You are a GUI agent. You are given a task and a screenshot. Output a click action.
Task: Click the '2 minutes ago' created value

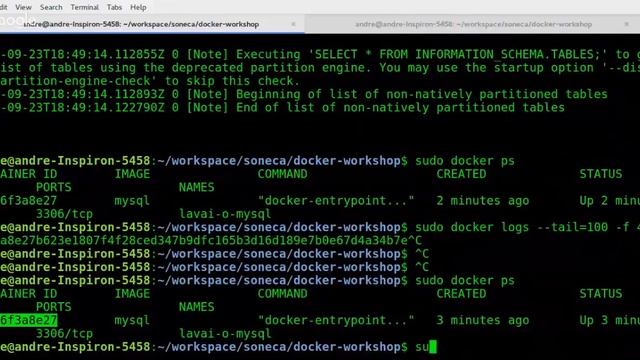click(x=483, y=201)
